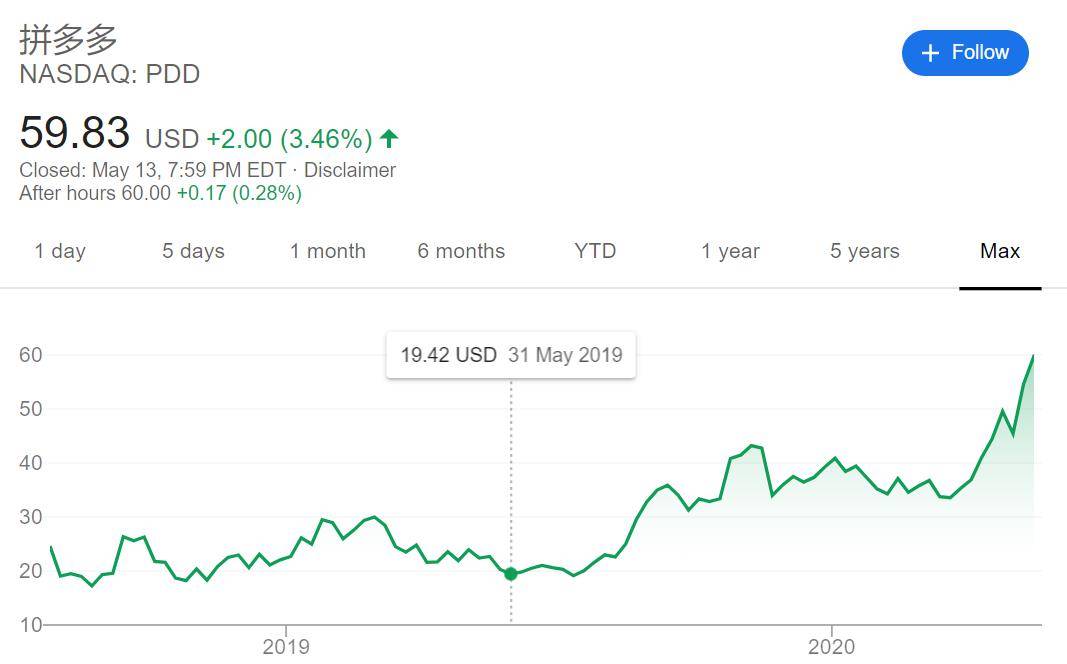Switch to the 6 months tab
This screenshot has width=1067, height=664.
461,251
